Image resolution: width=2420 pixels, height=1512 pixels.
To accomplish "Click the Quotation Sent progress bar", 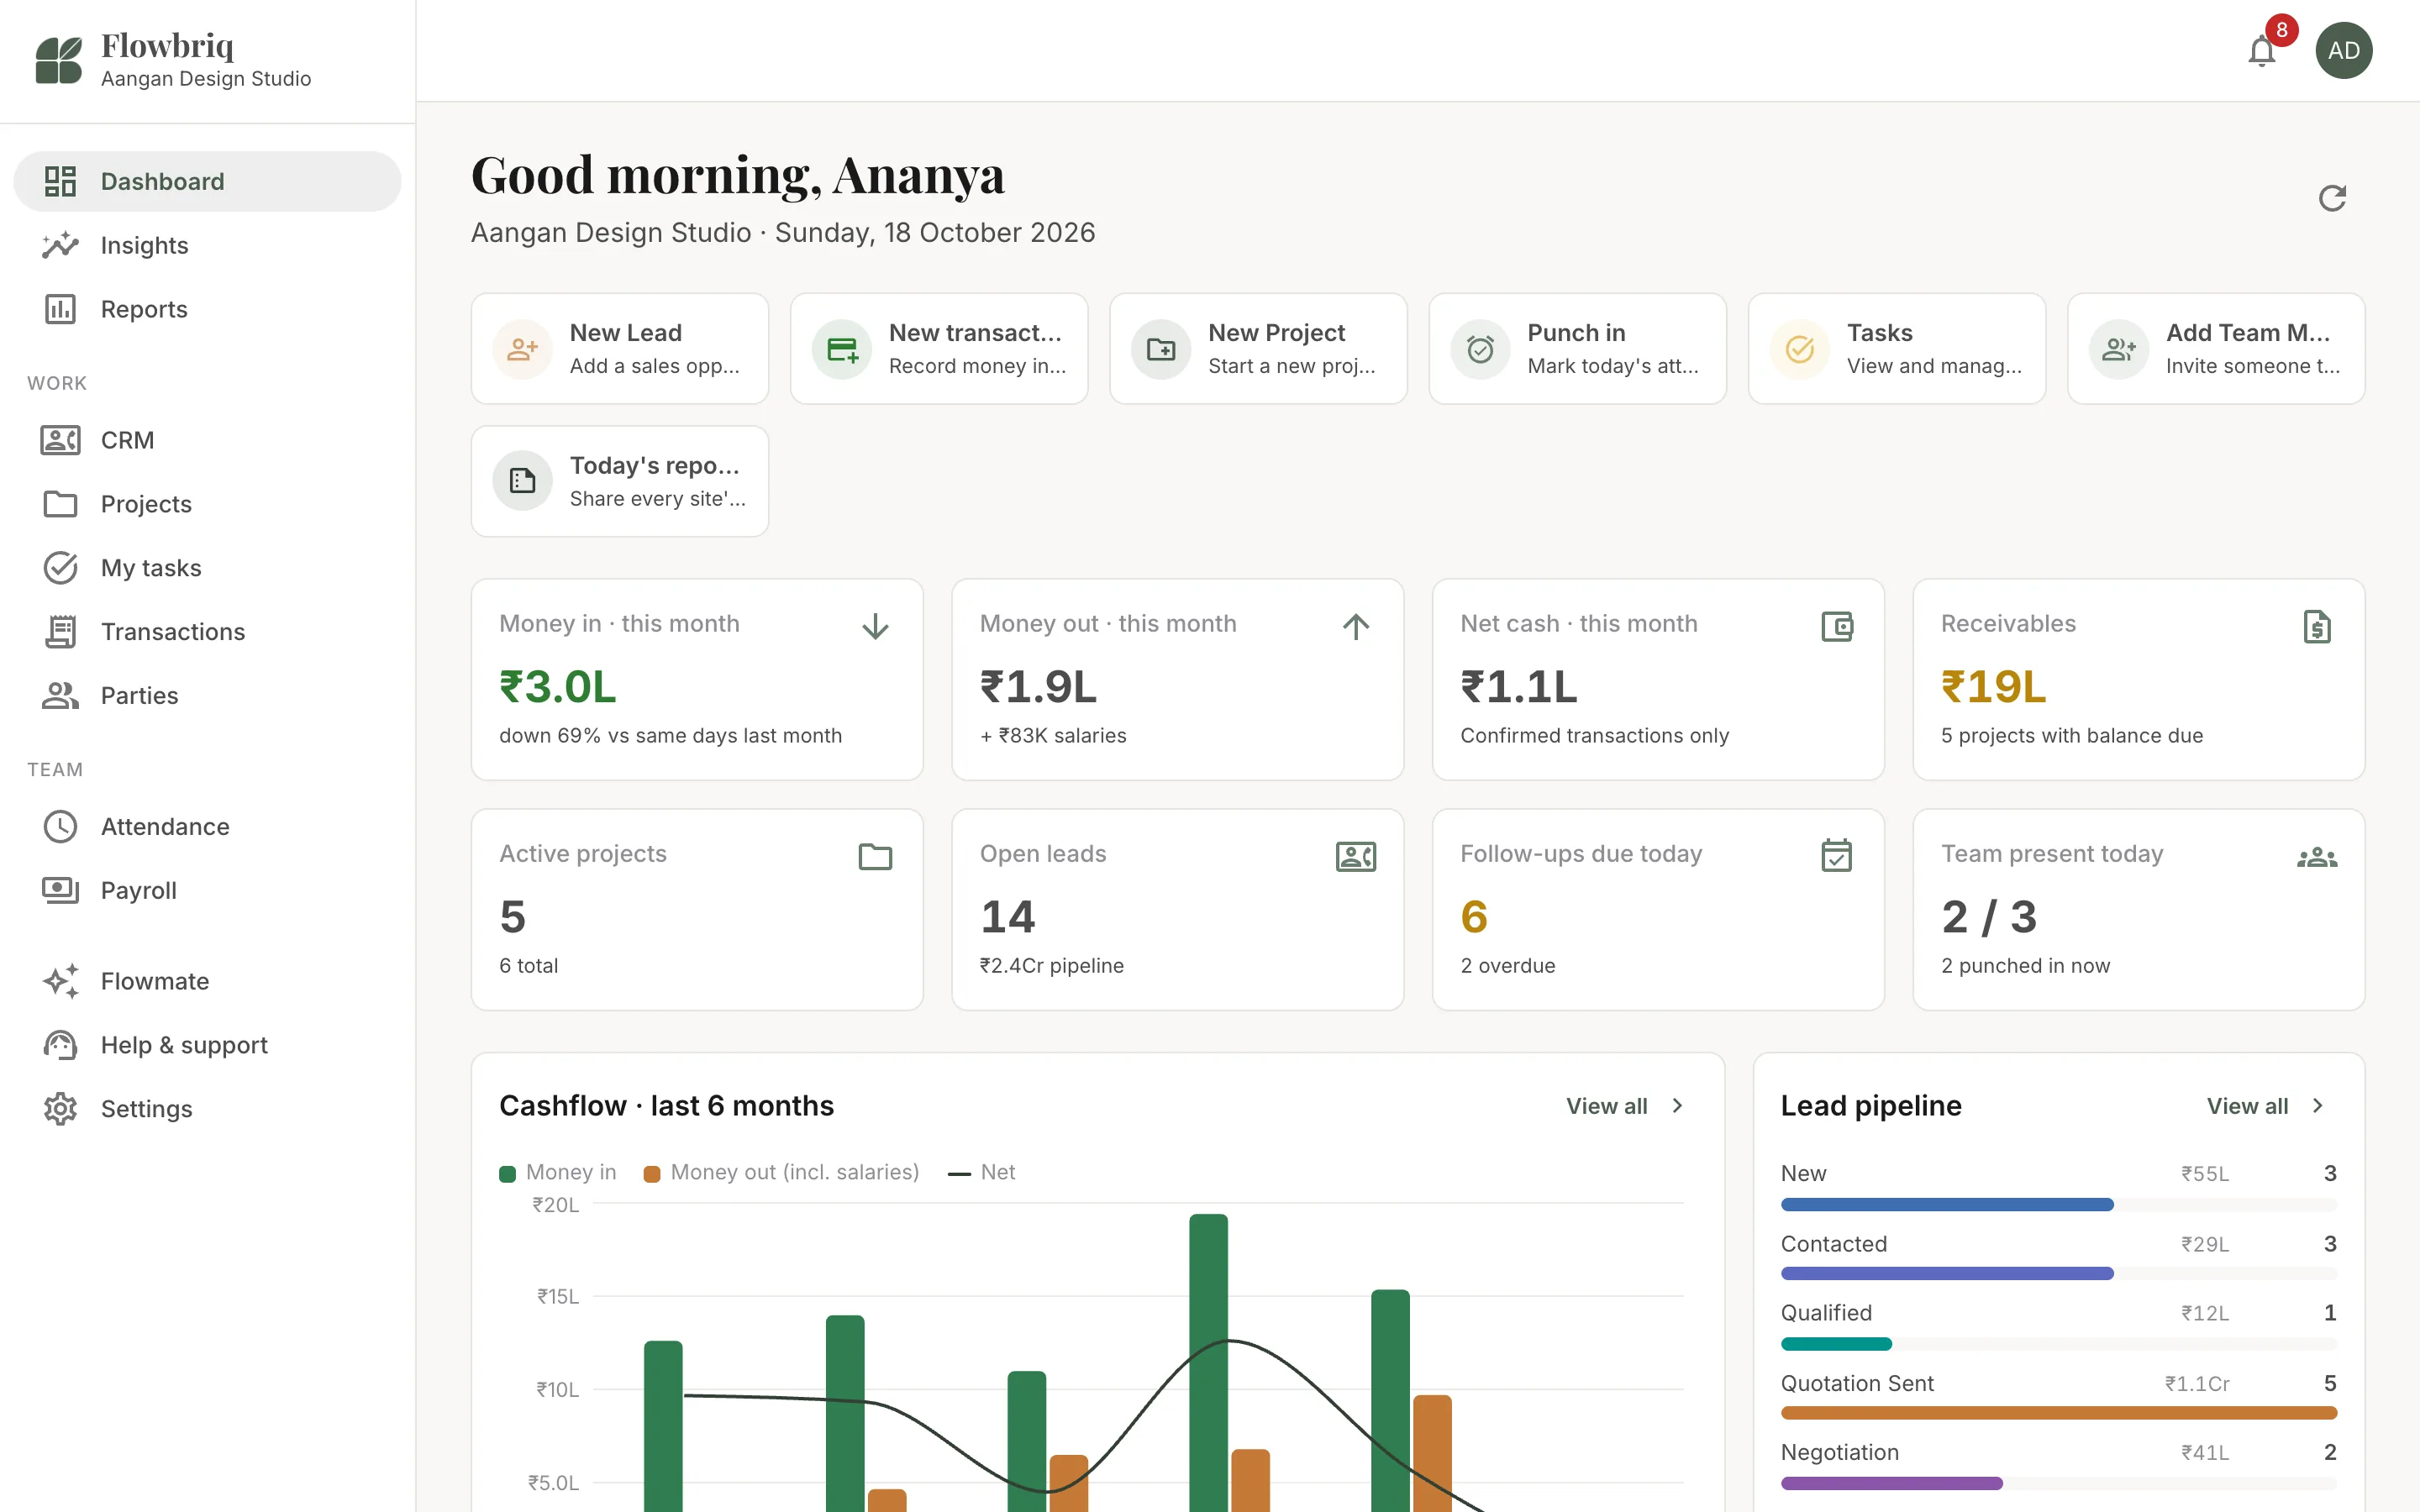I will [2058, 1413].
